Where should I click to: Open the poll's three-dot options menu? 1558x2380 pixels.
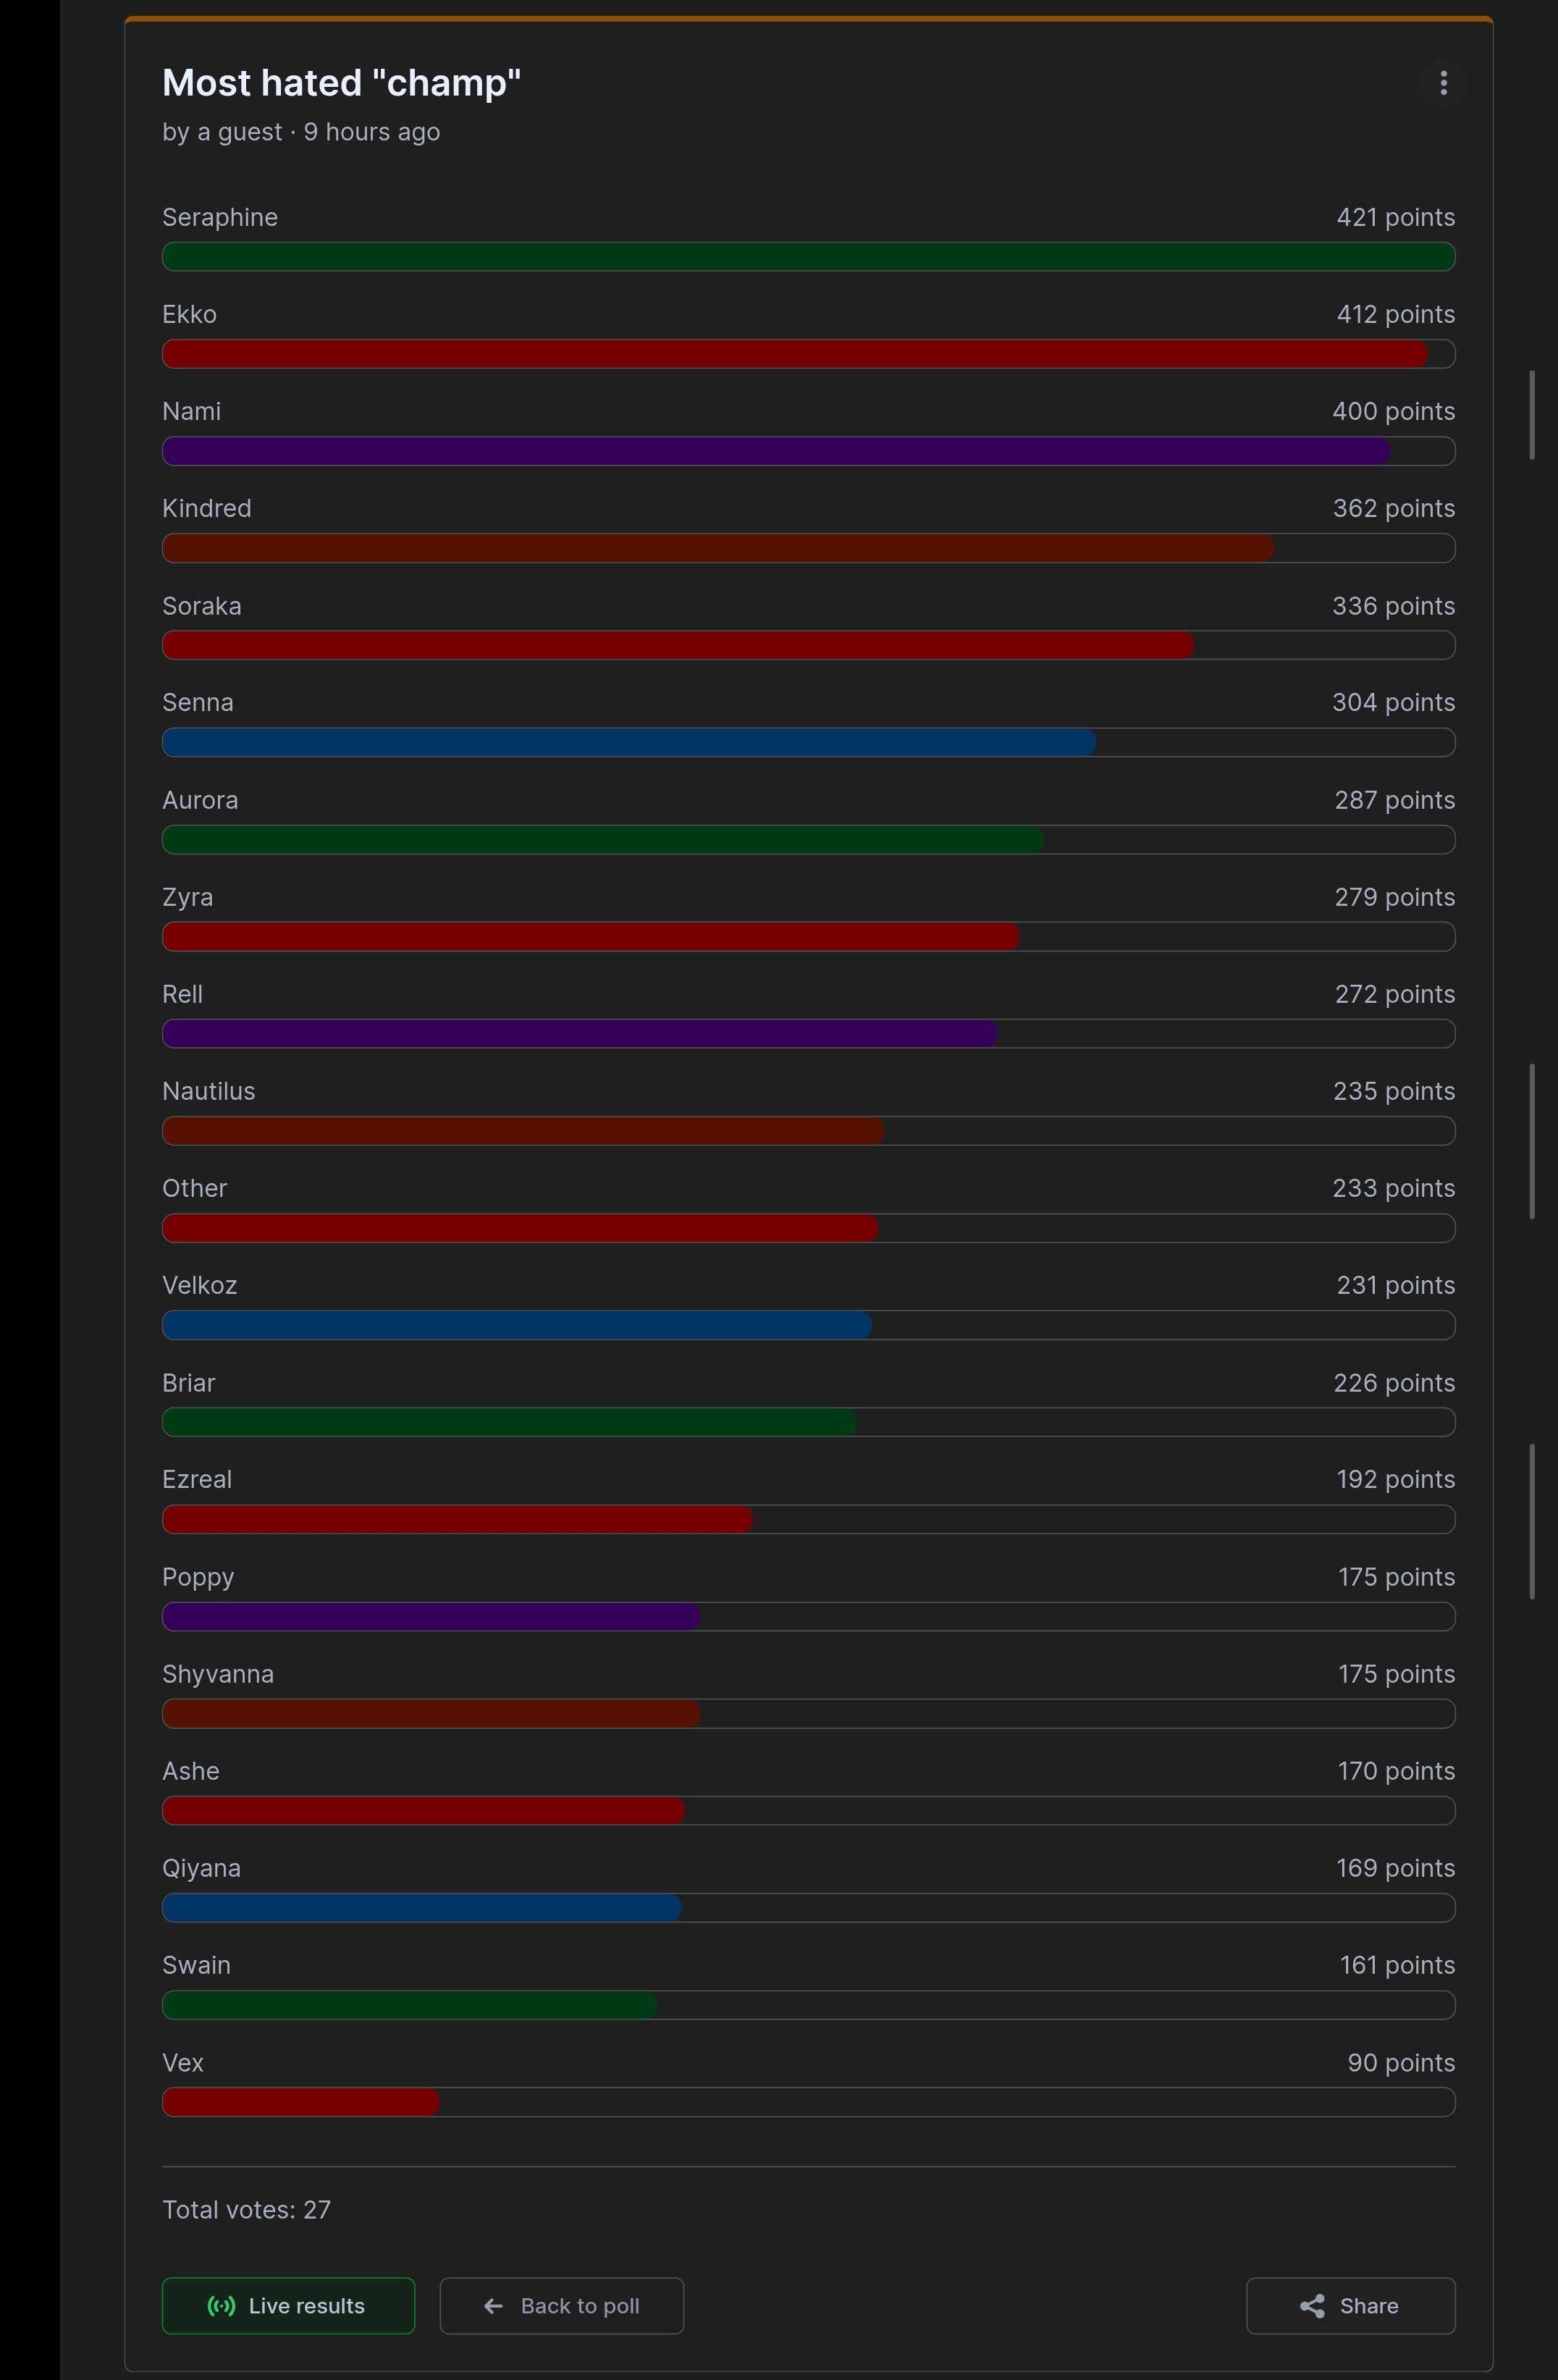click(1443, 83)
